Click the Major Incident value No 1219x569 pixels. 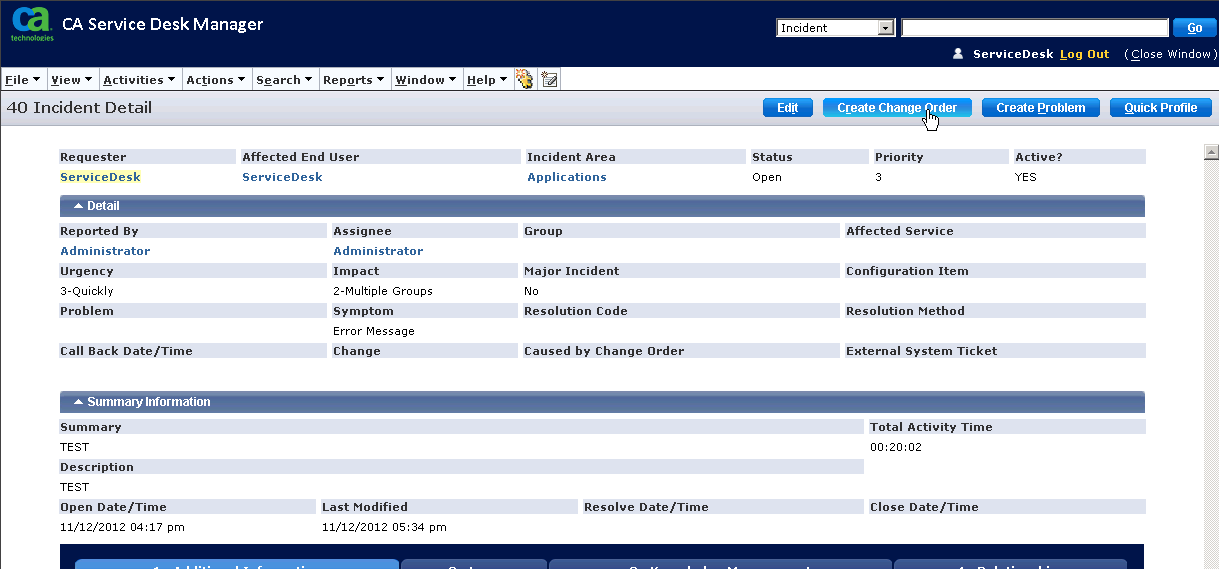tap(531, 291)
